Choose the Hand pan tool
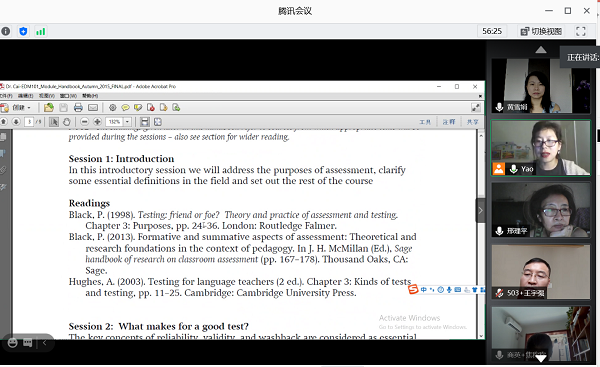Image resolution: width=600 pixels, height=367 pixels. (x=67, y=122)
